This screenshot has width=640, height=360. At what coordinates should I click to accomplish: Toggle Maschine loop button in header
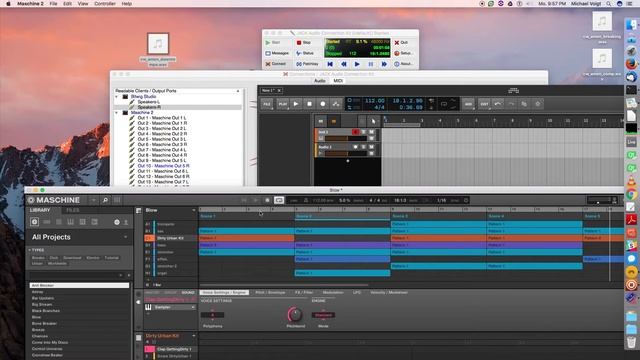(279, 200)
